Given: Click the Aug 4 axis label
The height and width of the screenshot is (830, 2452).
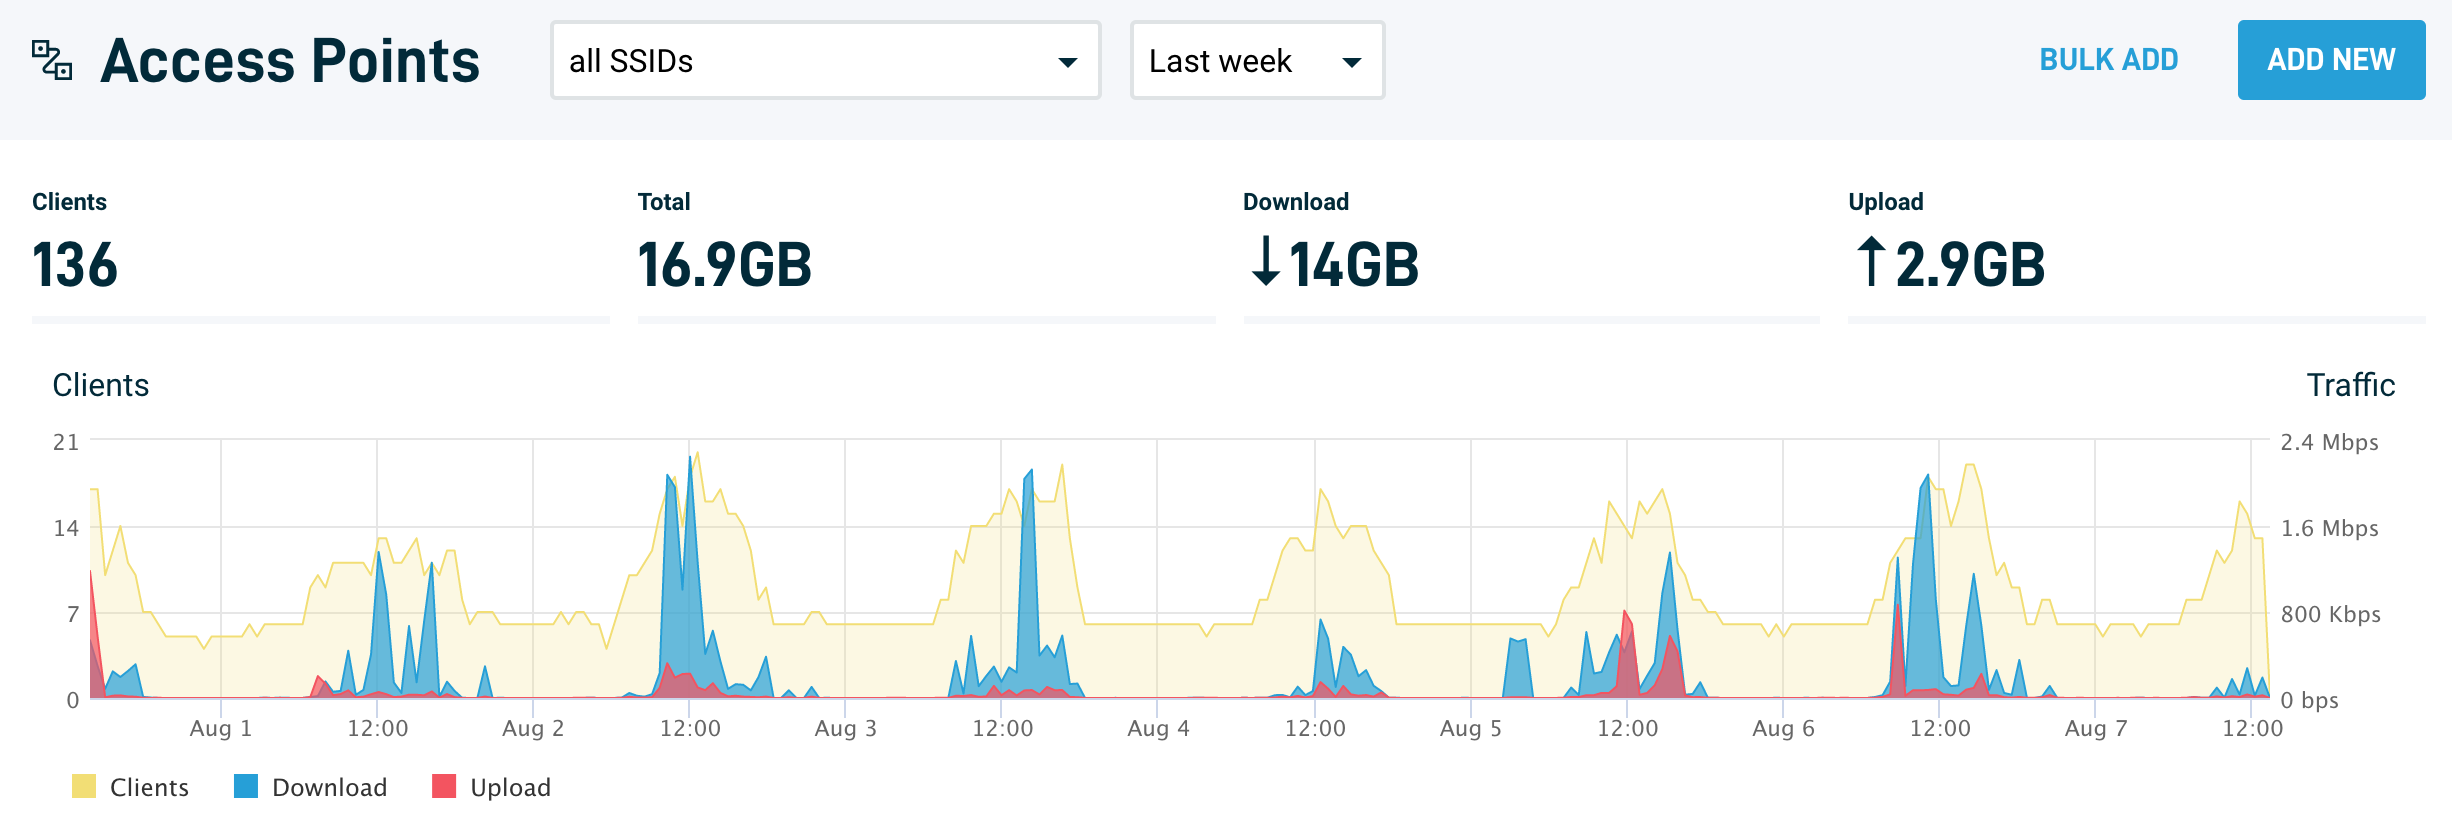Looking at the screenshot, I should coord(1158,728).
